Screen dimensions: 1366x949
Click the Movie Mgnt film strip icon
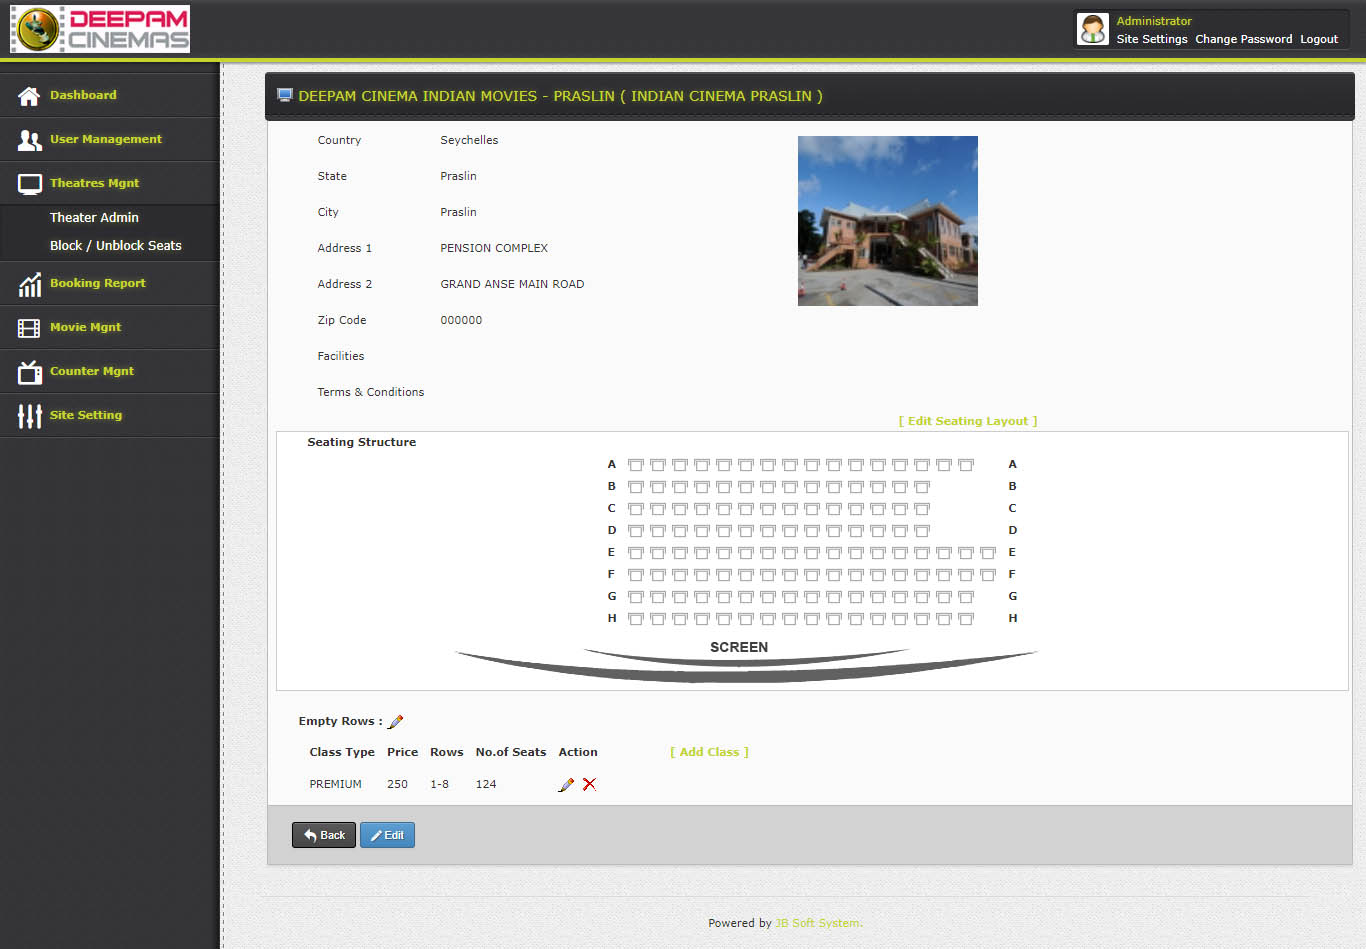[29, 328]
